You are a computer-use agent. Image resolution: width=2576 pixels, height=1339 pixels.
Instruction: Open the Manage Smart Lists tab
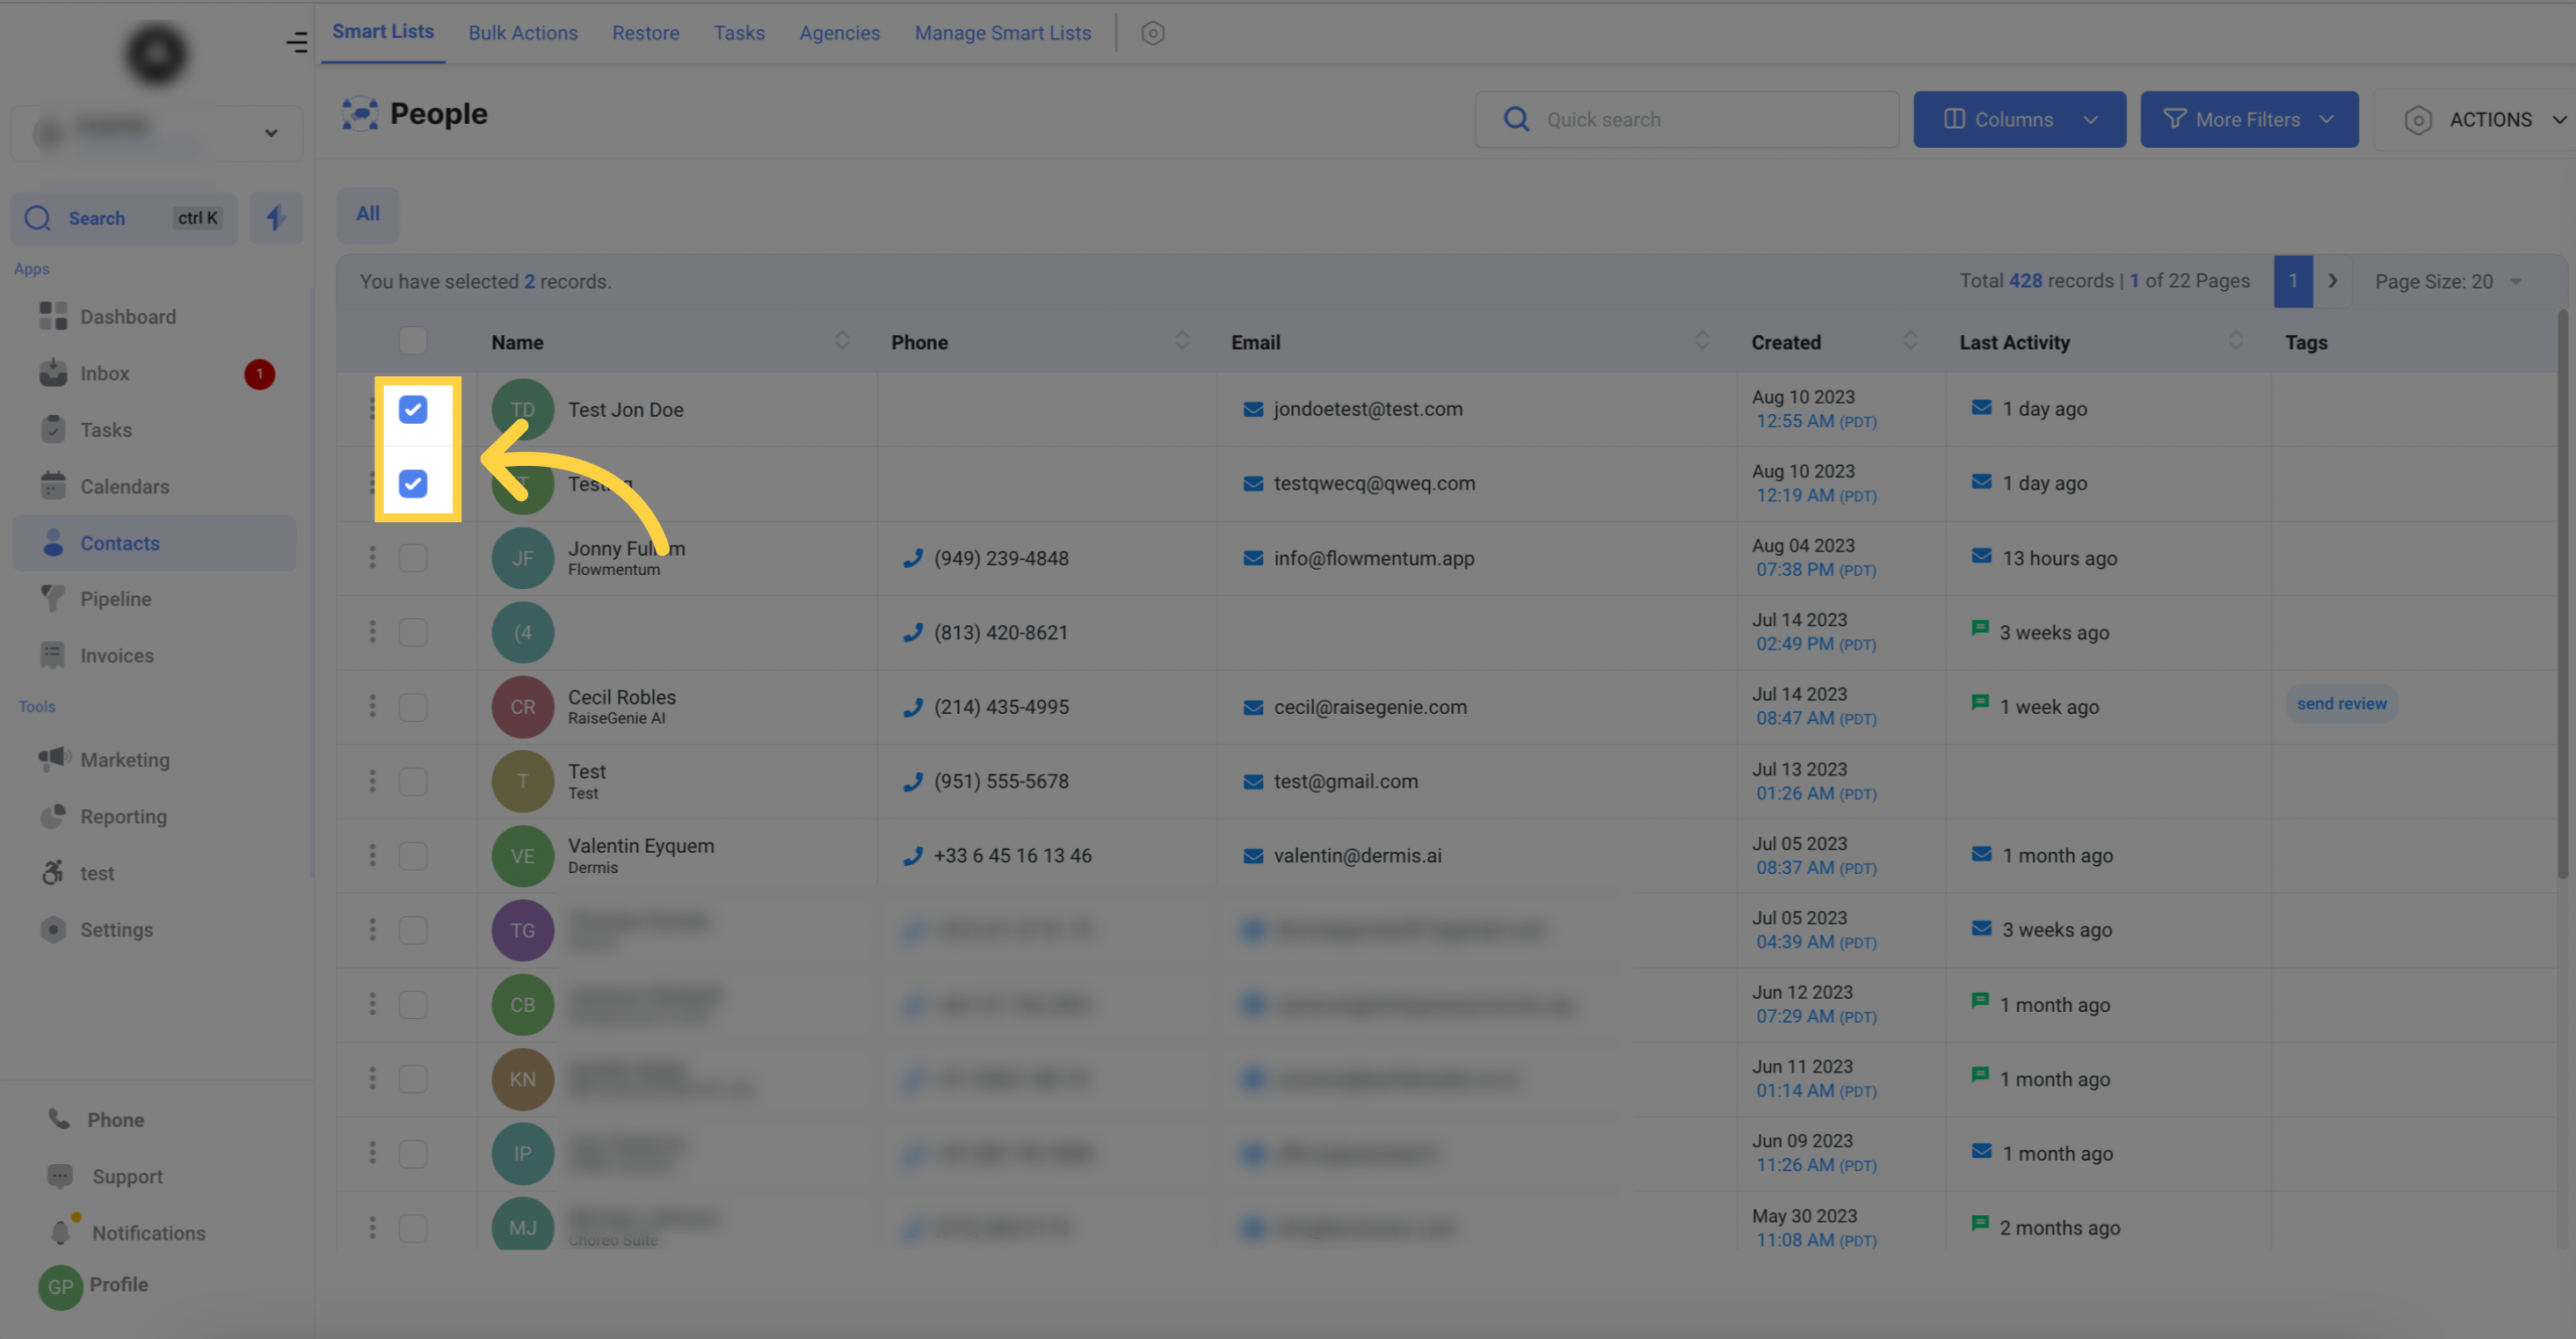(x=1002, y=33)
